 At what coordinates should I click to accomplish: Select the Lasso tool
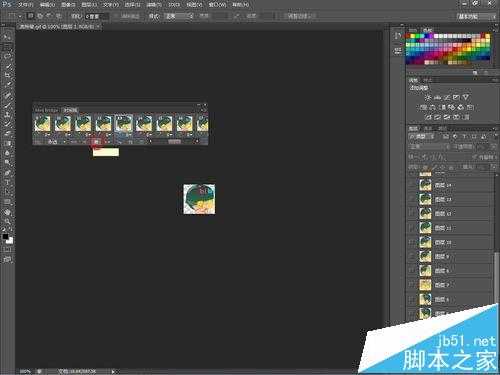pyautogui.click(x=7, y=56)
